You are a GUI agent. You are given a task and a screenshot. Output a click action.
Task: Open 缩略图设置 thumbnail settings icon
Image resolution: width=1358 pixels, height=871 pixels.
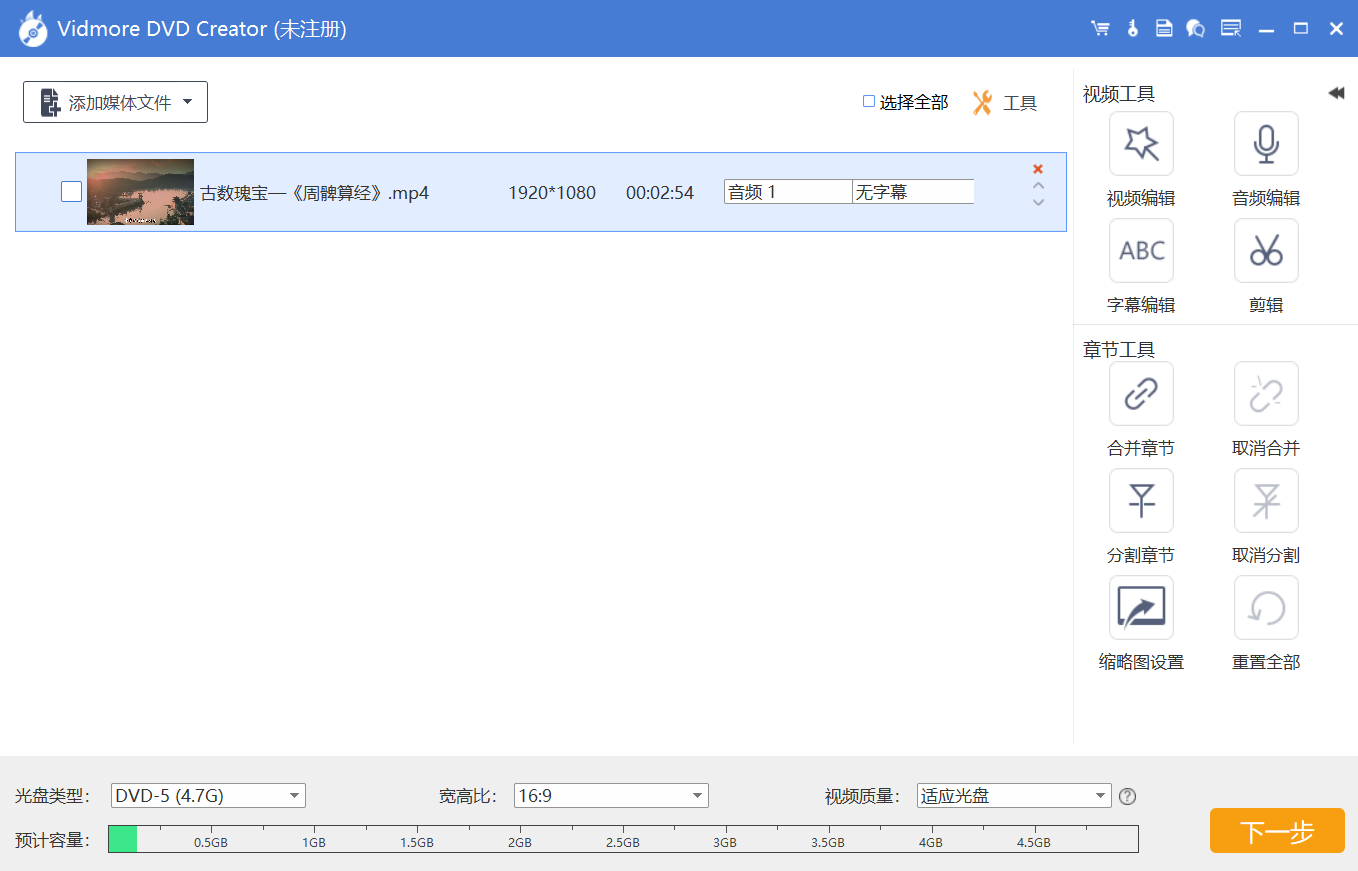[x=1141, y=608]
